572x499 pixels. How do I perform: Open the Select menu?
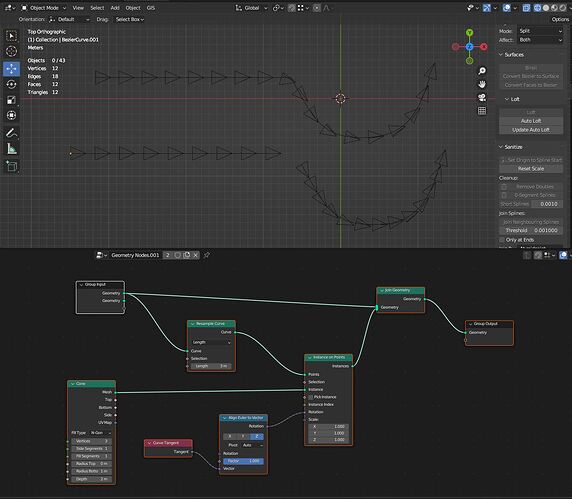pos(97,8)
